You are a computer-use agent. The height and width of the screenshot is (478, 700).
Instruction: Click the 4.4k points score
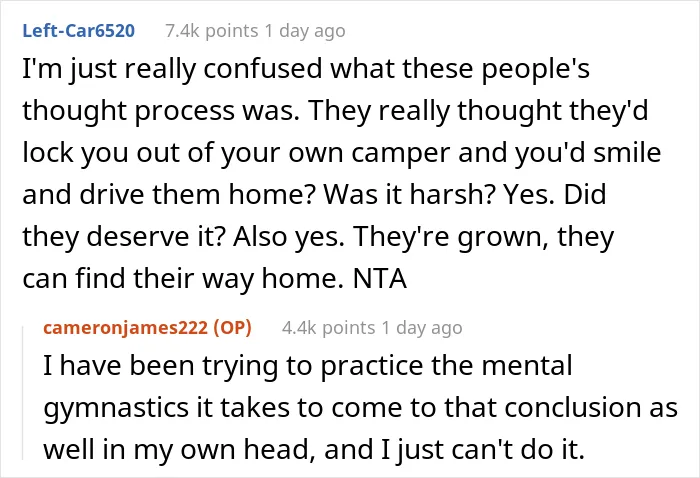click(328, 328)
